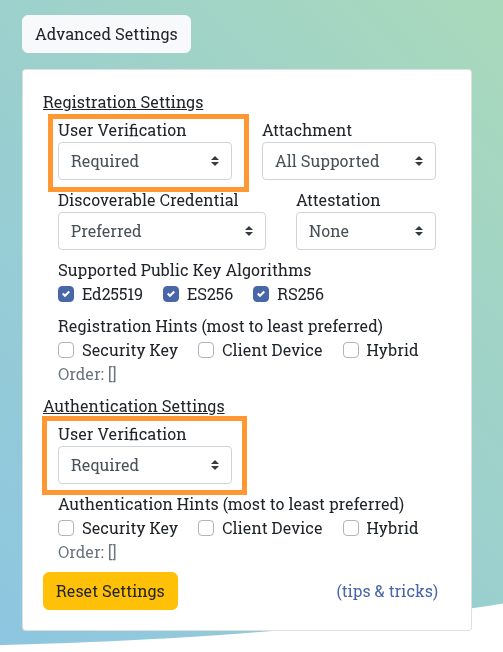Viewport: 503px width, 652px height.
Task: Click the Attestation dropdown arrow icon
Action: tap(419, 231)
